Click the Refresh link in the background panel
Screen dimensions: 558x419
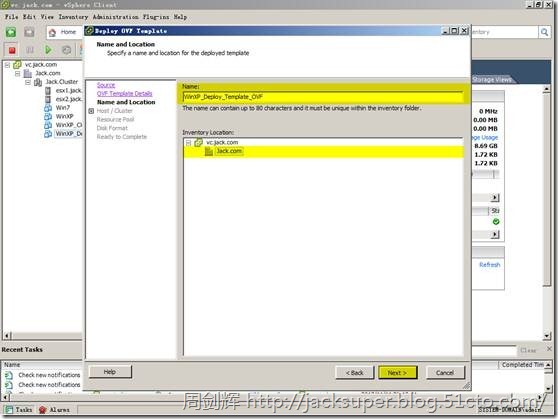490,265
